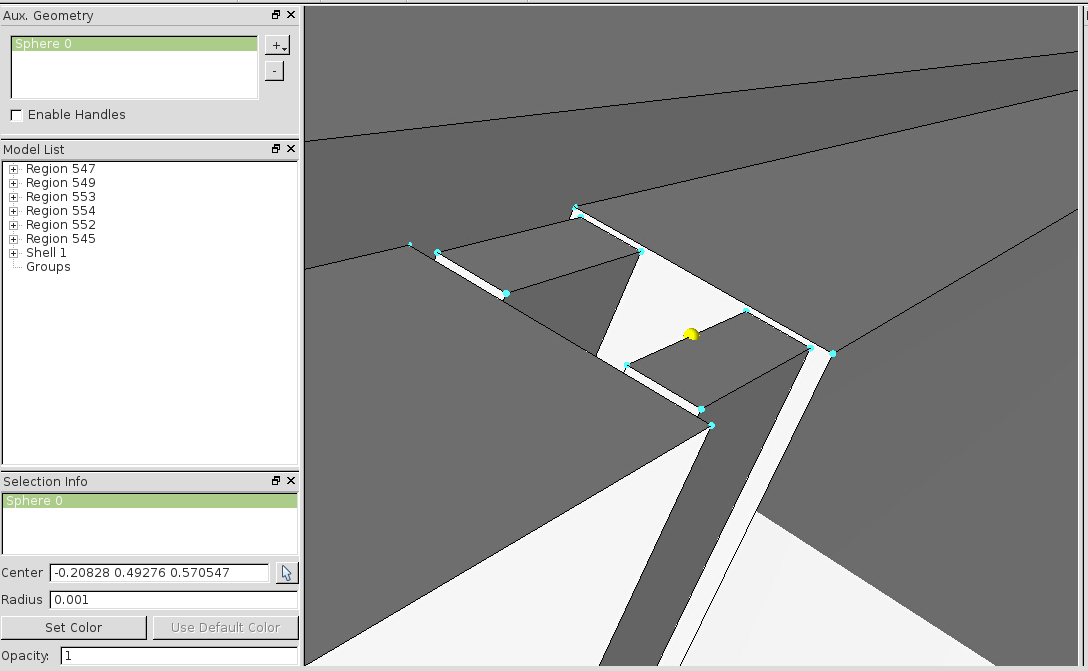
Task: Click Use Default Color button
Action: click(226, 627)
